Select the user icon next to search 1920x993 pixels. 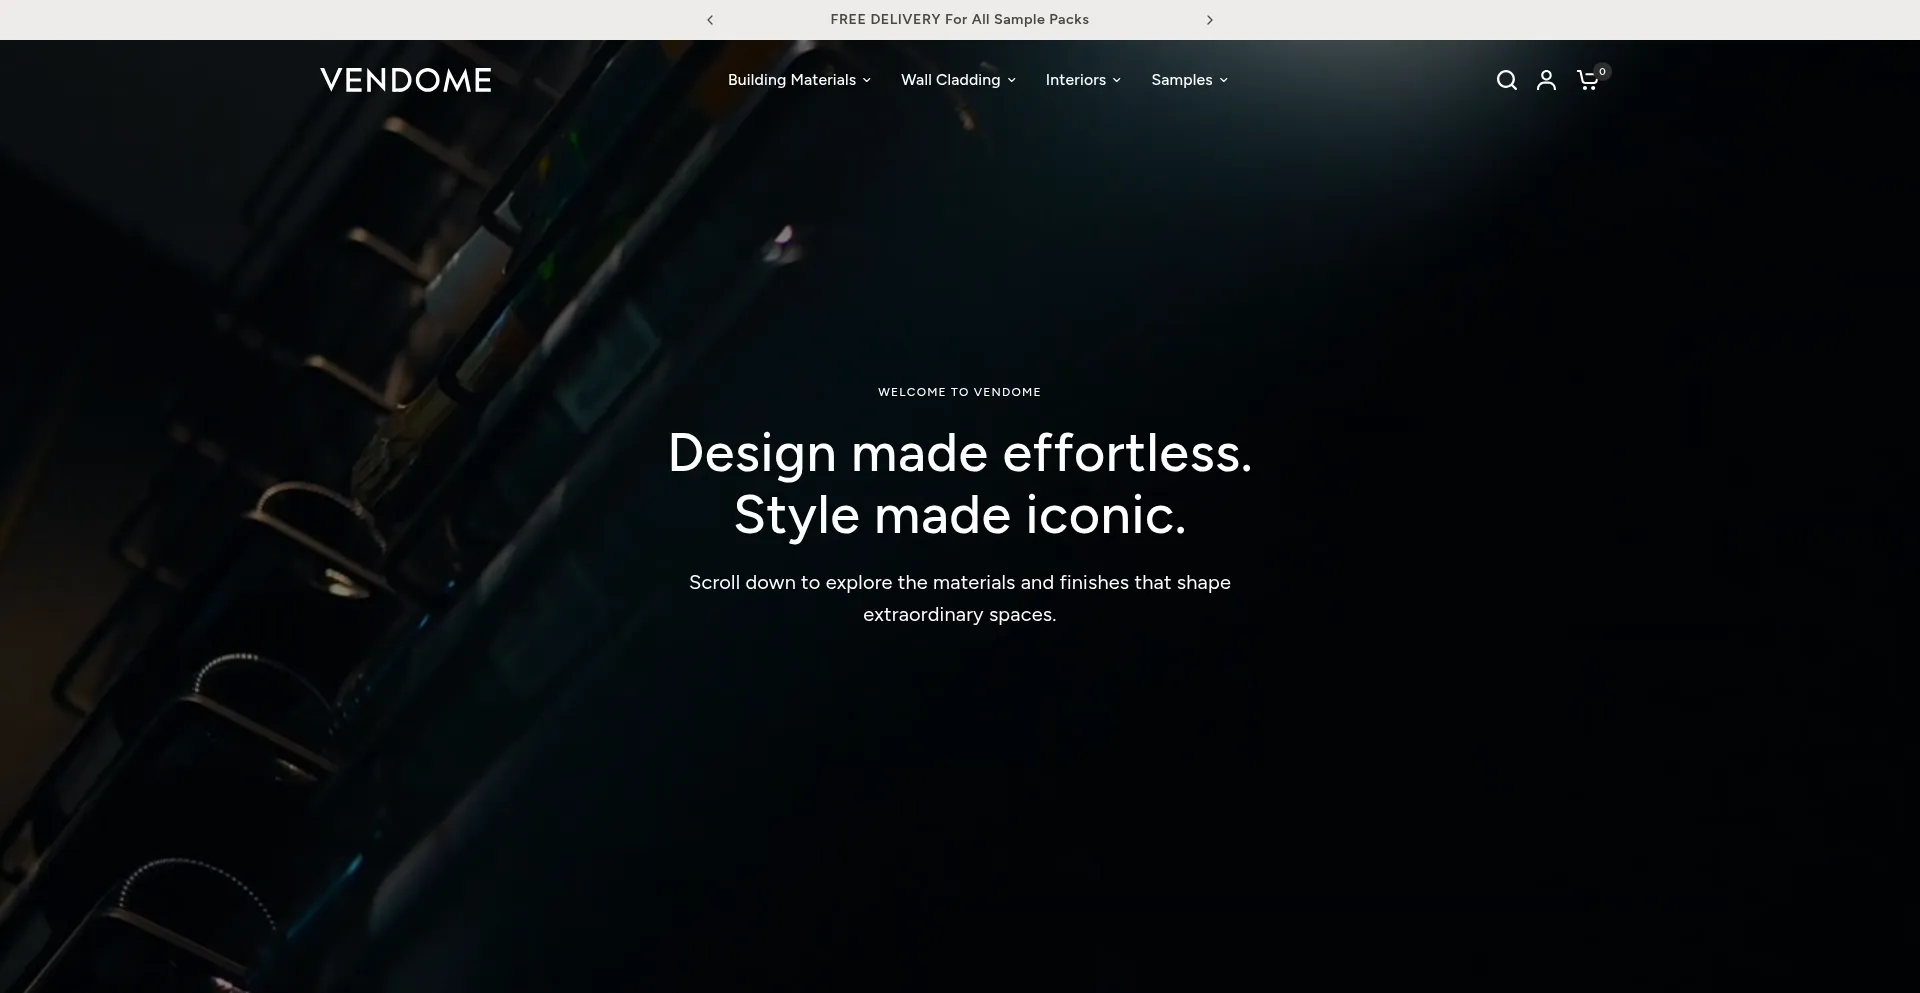tap(1546, 80)
